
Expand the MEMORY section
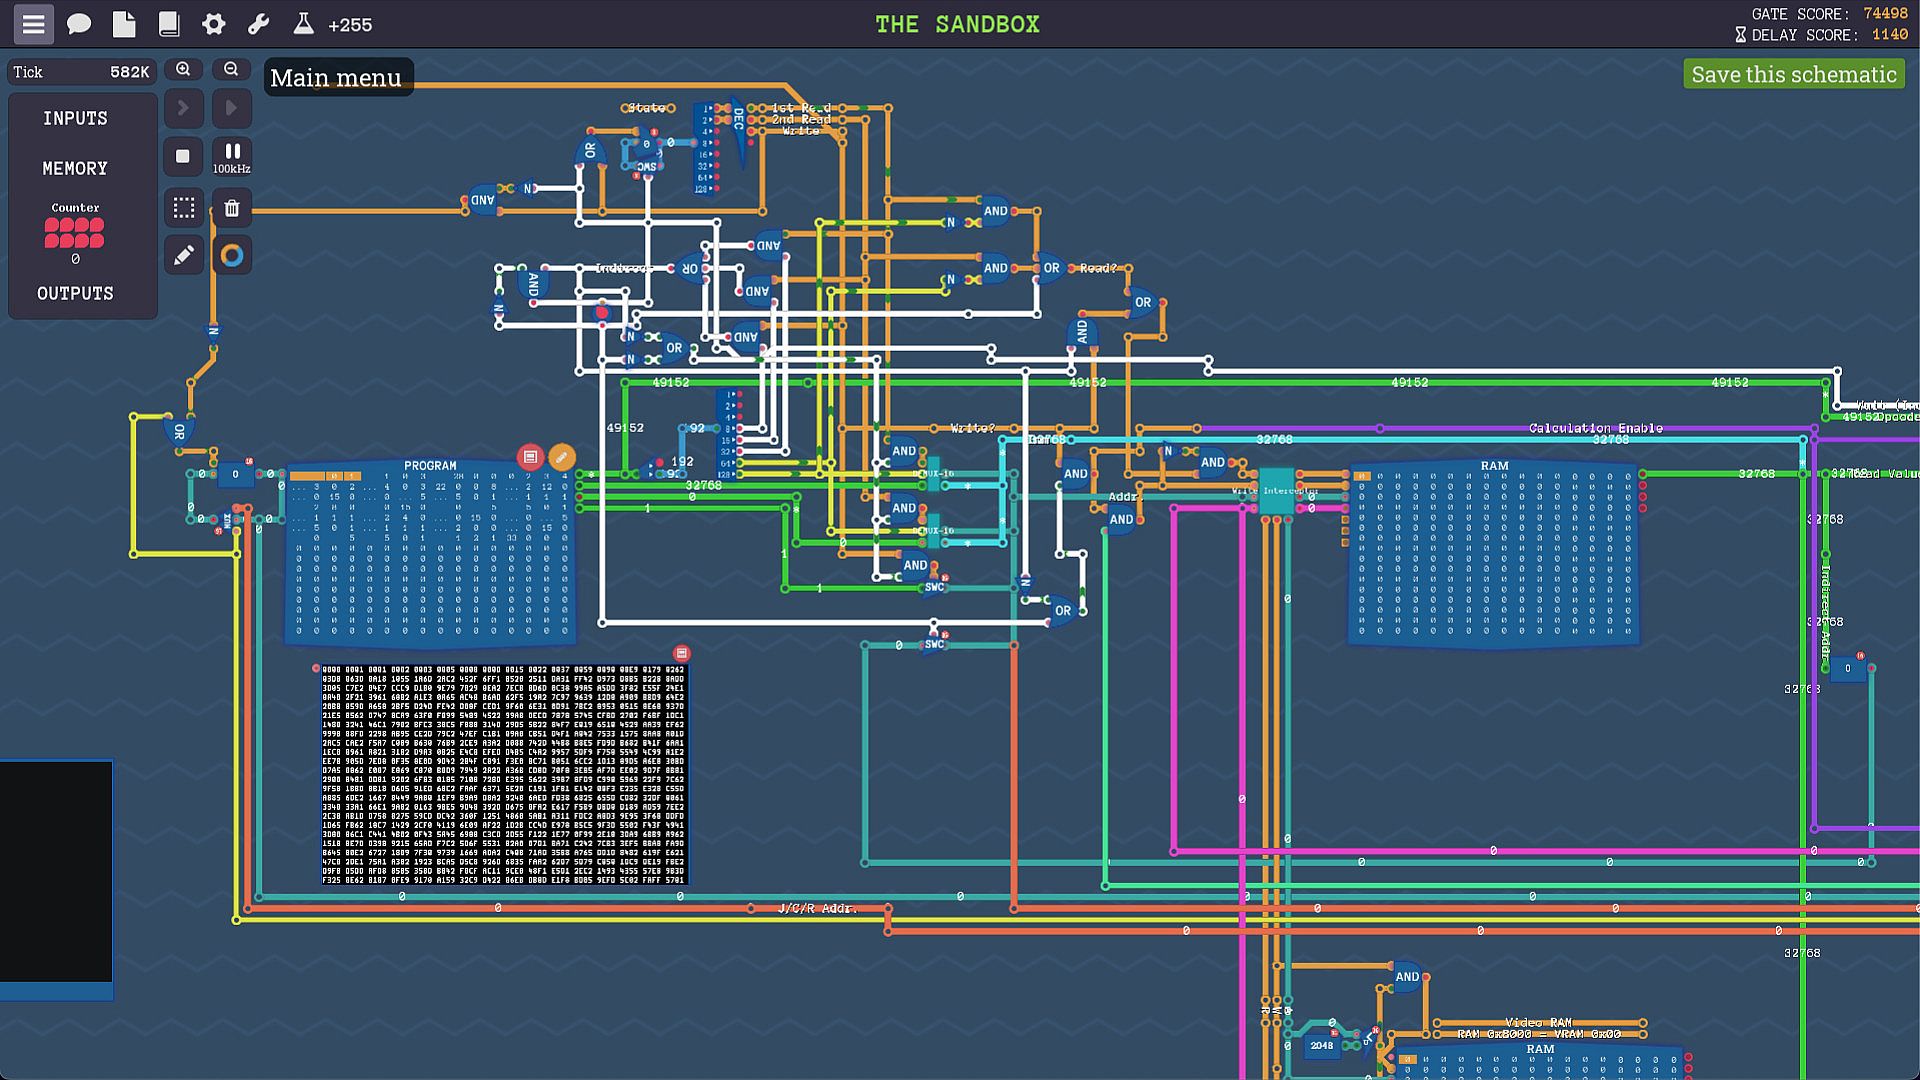(75, 168)
